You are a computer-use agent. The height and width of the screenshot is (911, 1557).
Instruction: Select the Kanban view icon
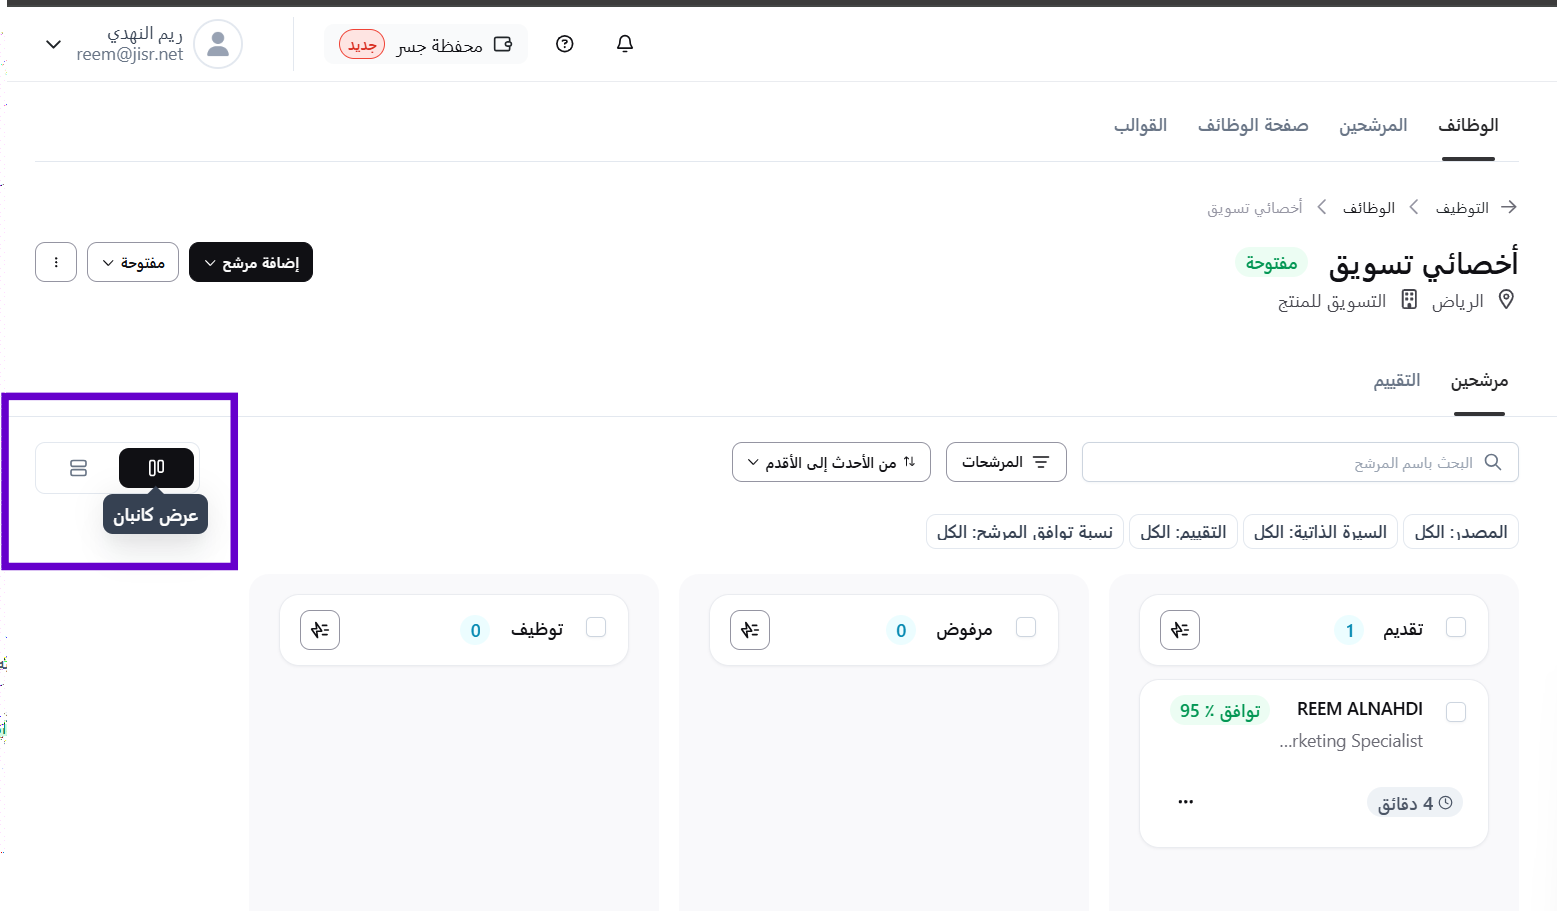click(x=156, y=468)
